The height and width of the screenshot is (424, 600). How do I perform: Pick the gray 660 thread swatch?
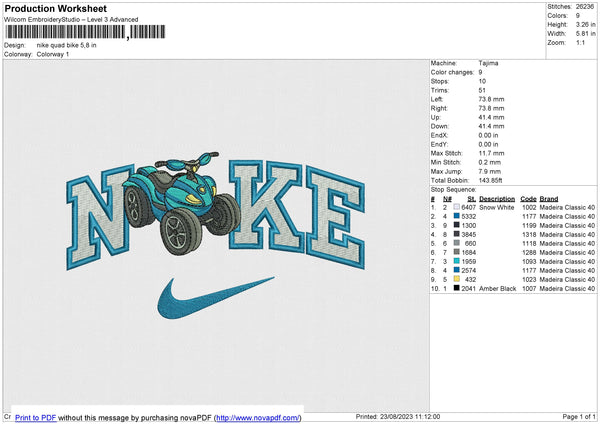pyautogui.click(x=456, y=243)
